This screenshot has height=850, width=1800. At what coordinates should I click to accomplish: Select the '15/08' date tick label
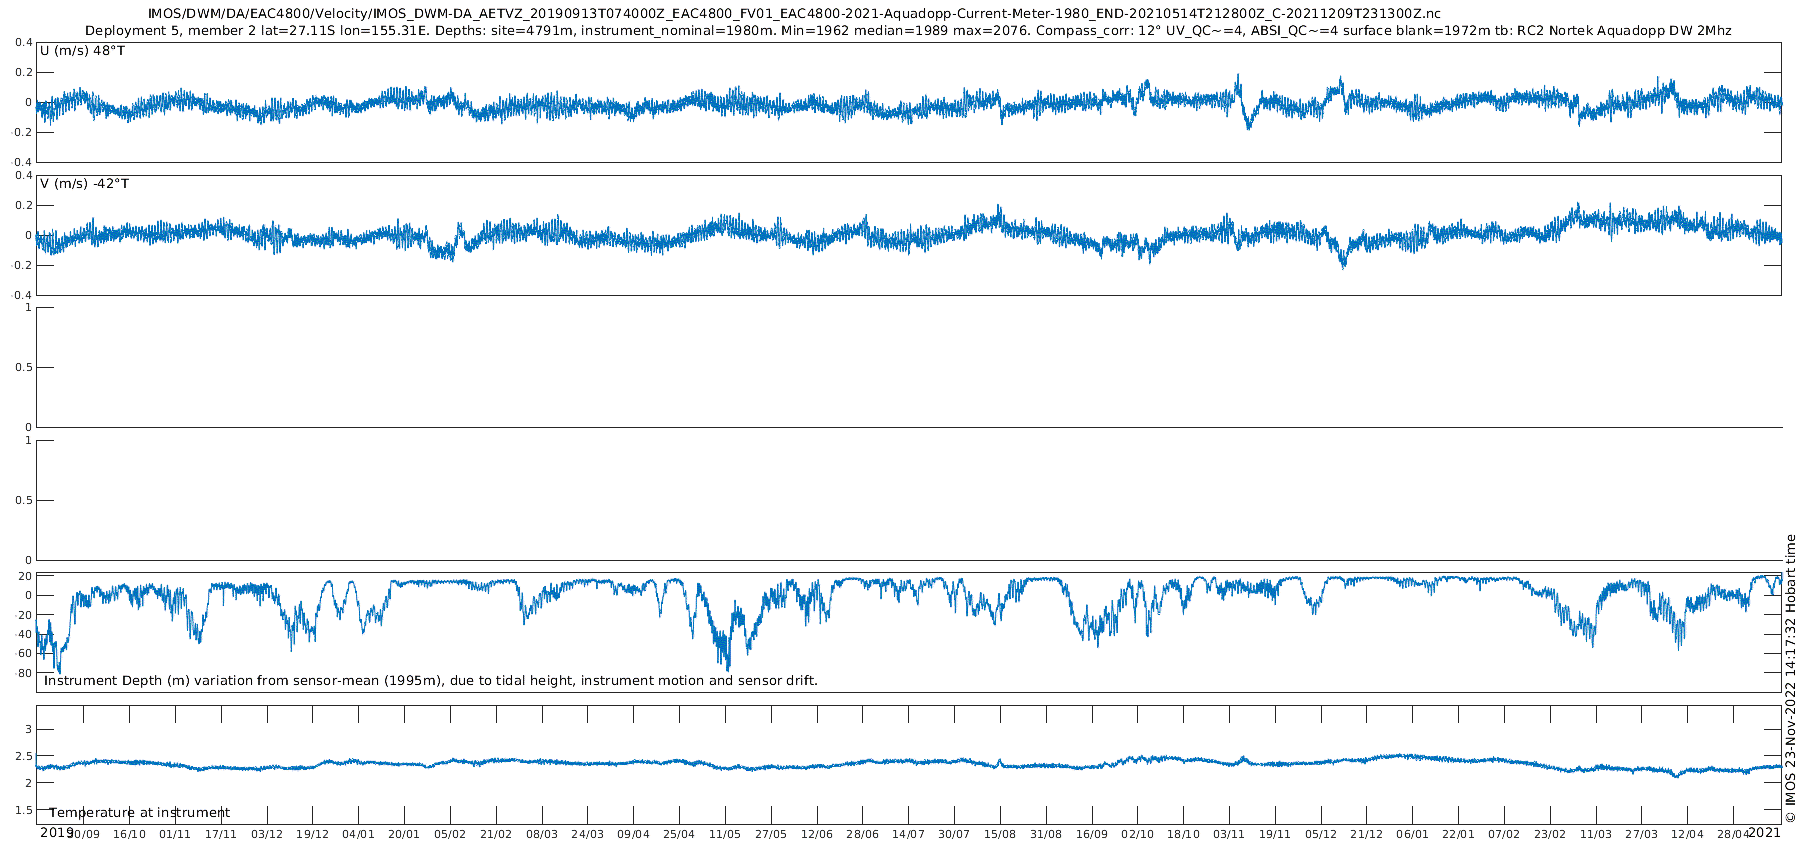pos(1000,834)
